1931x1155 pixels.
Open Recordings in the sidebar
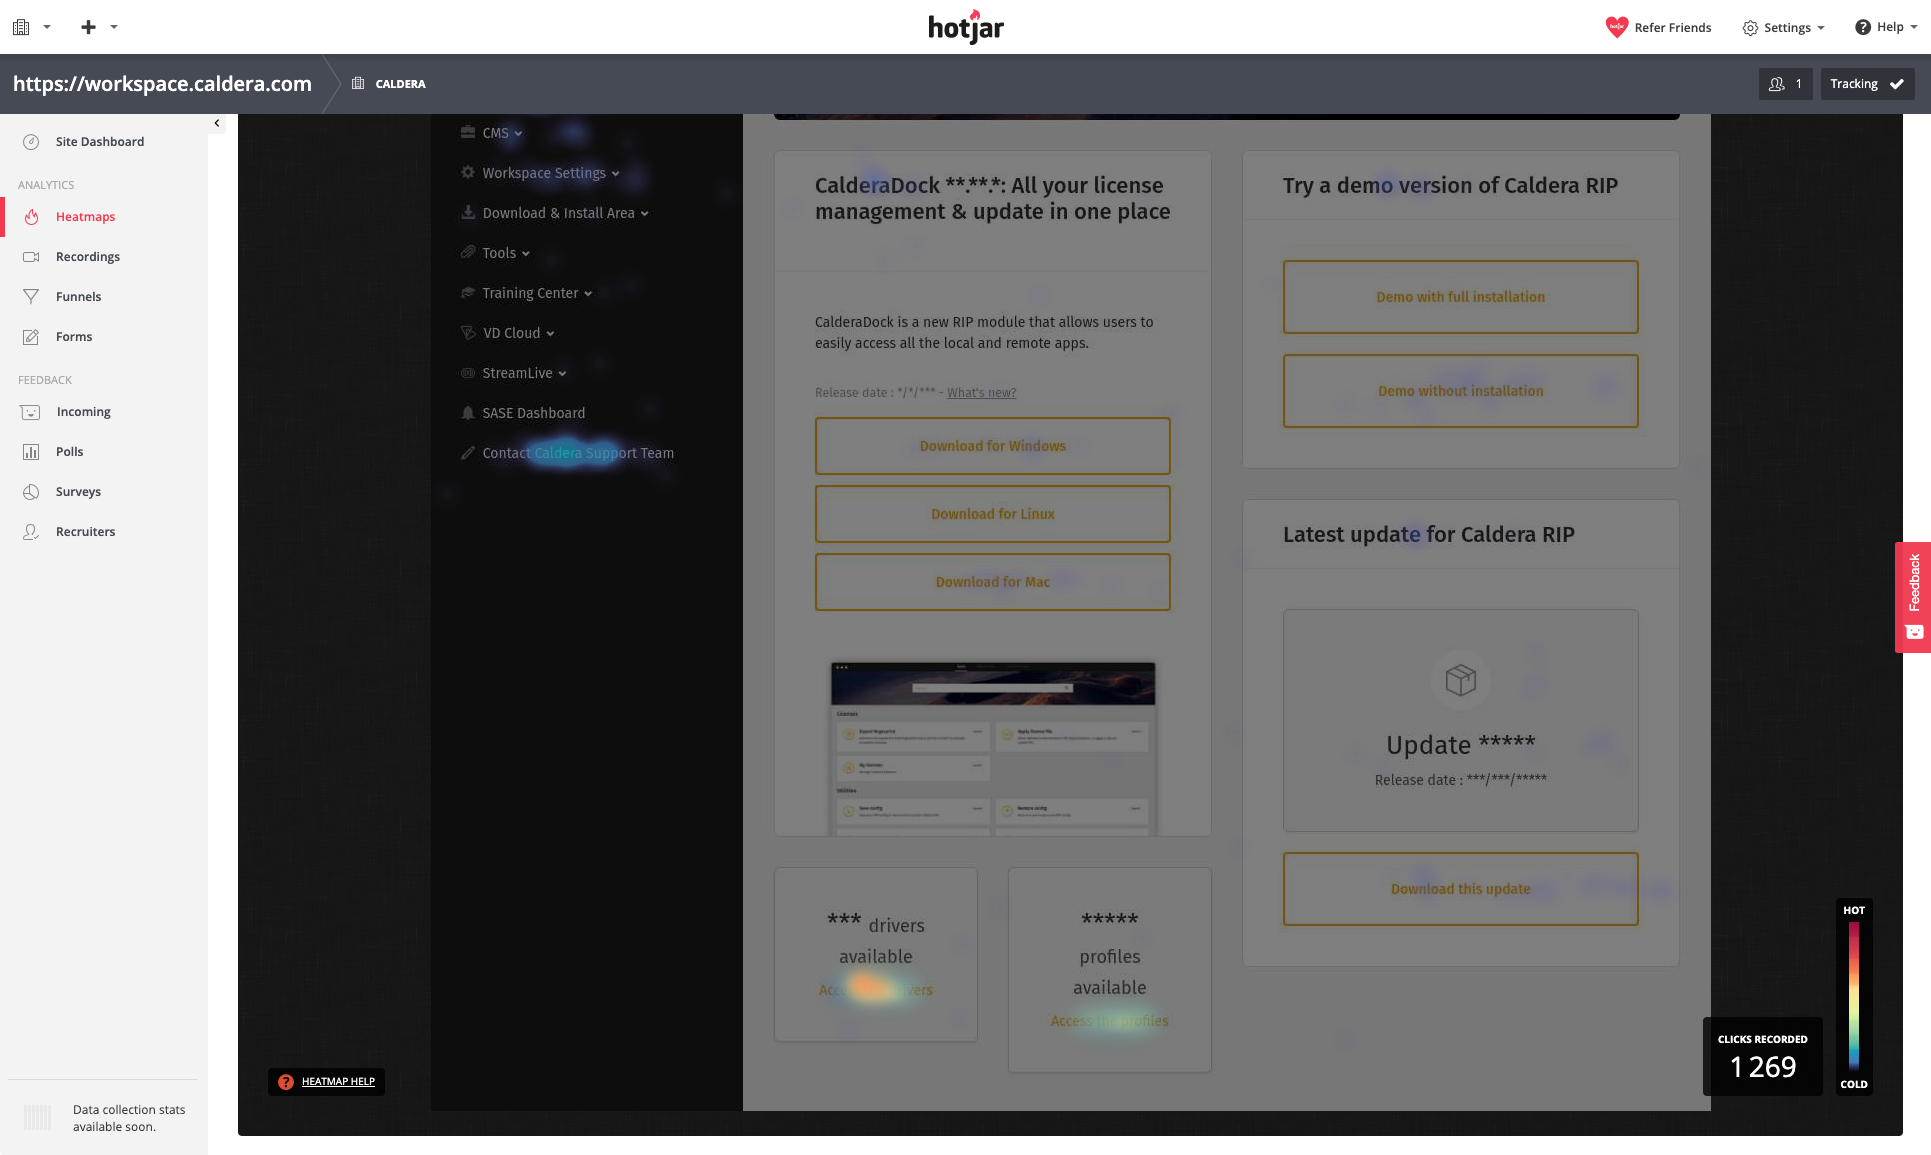[88, 257]
